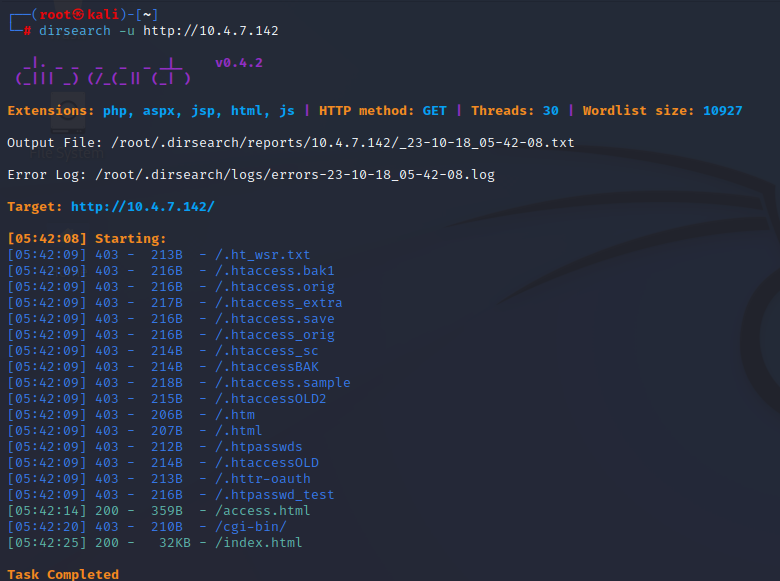
Task: Click the HTTP method value GET
Action: pos(434,110)
